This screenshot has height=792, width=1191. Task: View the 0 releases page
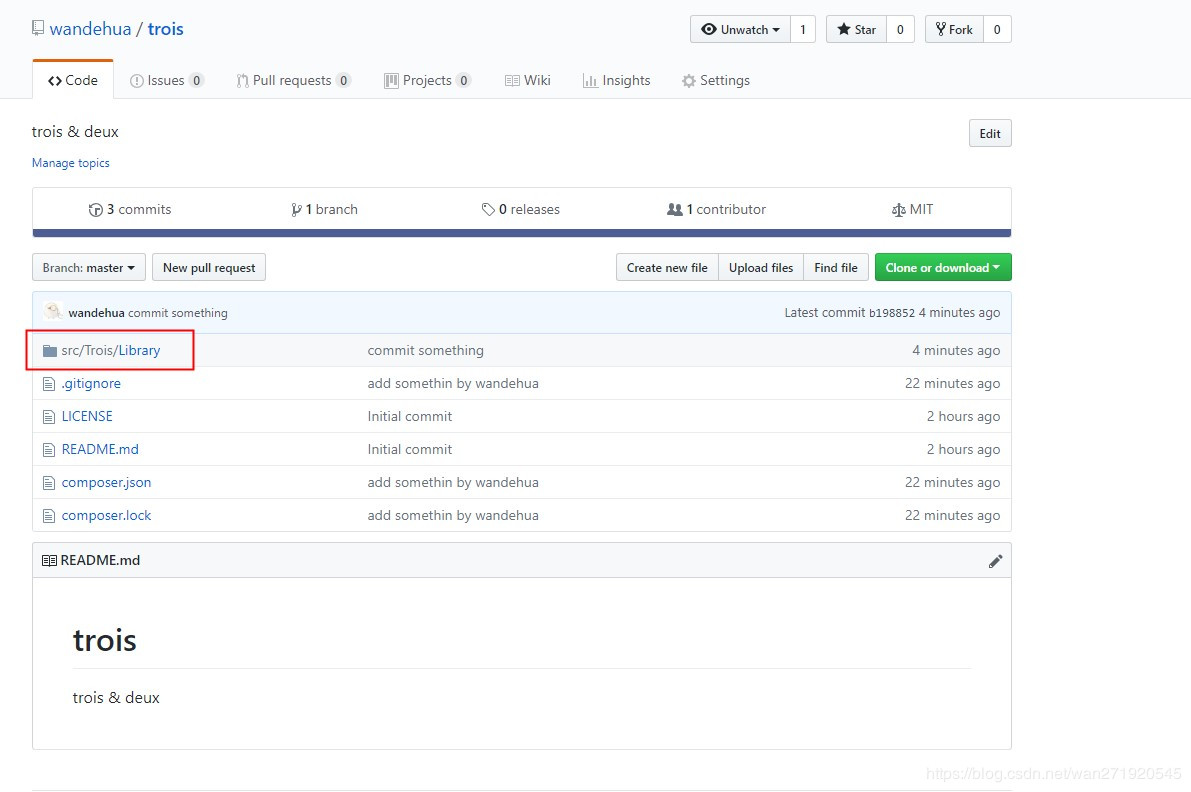(x=521, y=210)
